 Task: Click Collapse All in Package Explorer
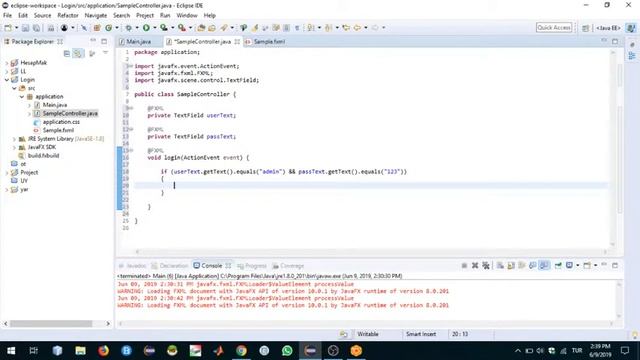pyautogui.click(x=67, y=53)
